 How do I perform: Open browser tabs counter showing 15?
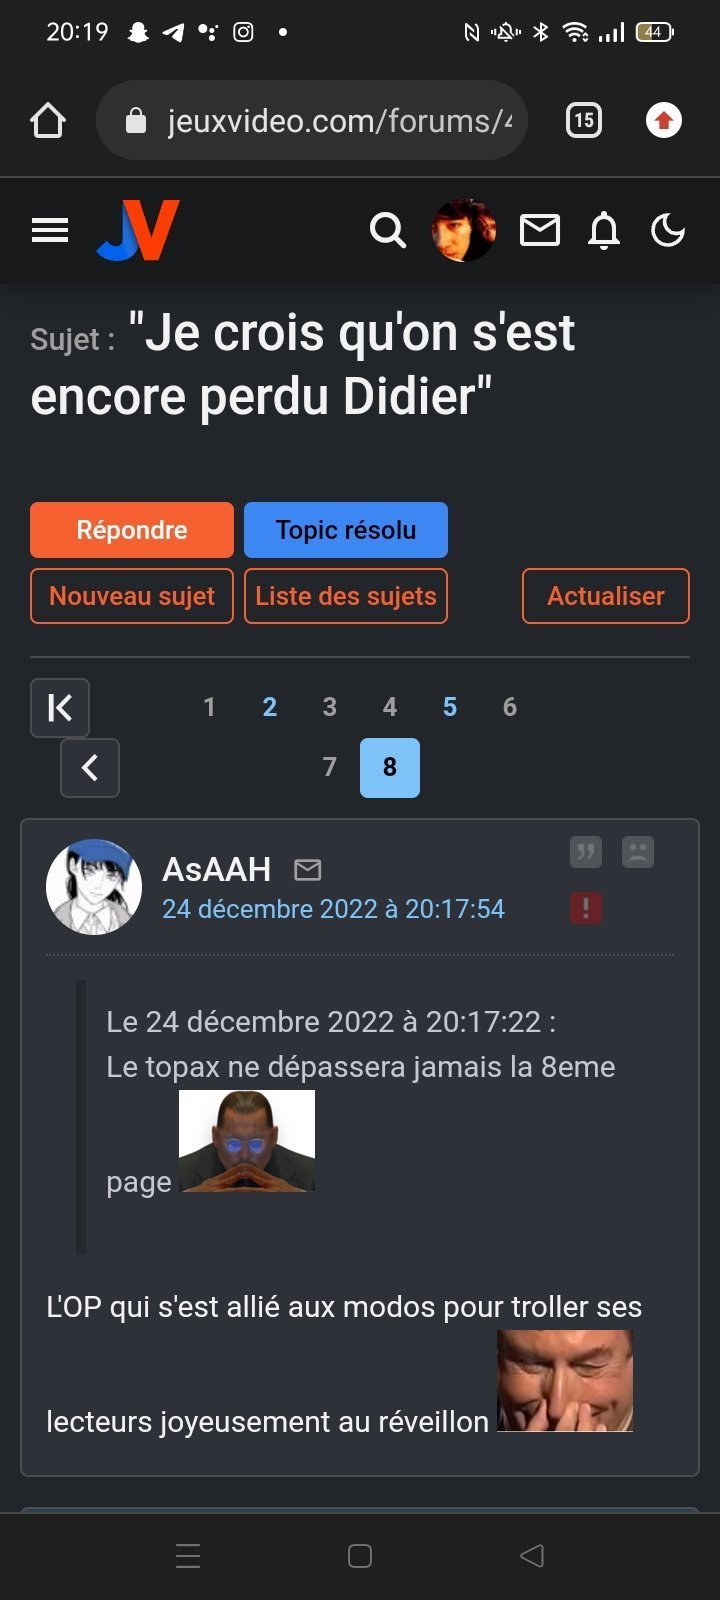pyautogui.click(x=584, y=121)
